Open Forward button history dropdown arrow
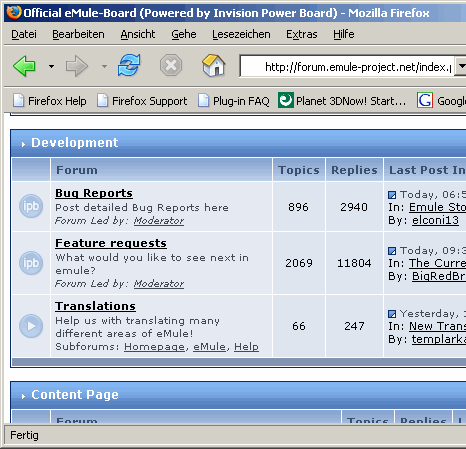 coord(104,66)
